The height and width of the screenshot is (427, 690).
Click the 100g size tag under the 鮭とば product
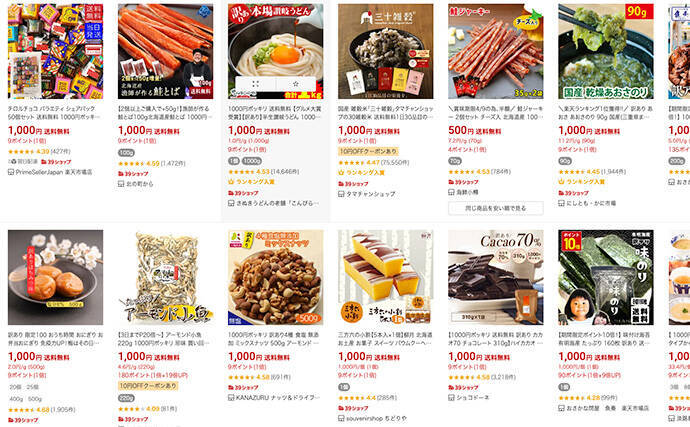[126, 153]
